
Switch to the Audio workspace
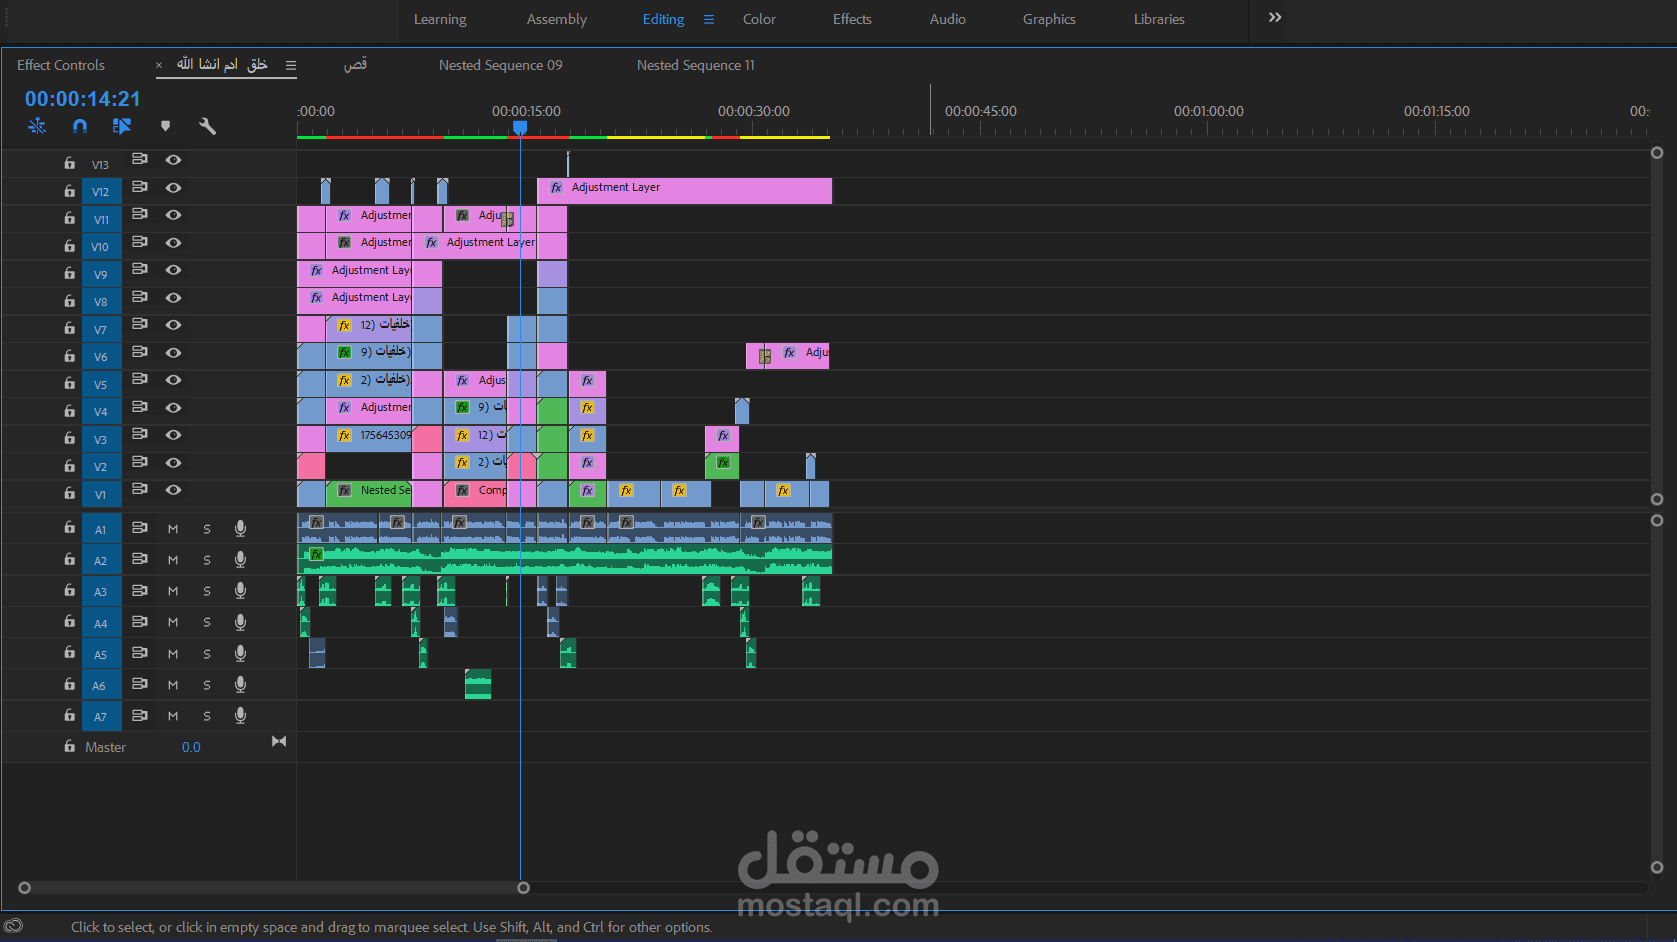coord(948,19)
